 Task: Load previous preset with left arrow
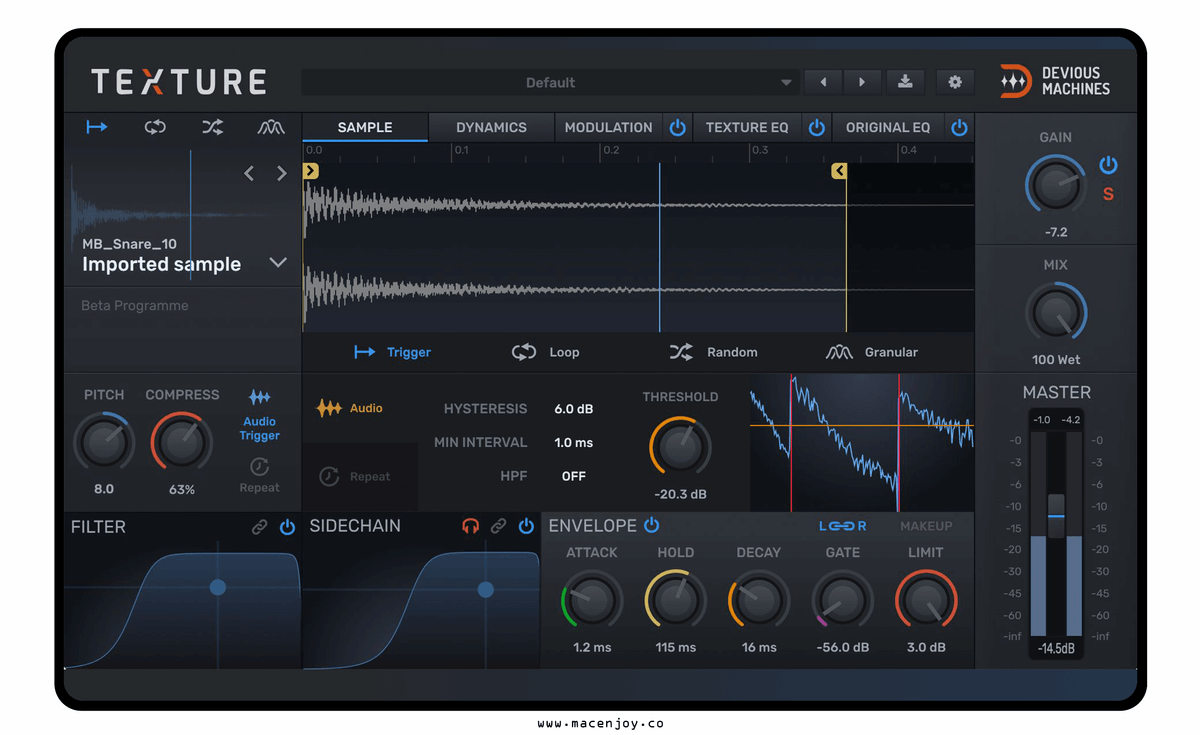click(x=823, y=82)
